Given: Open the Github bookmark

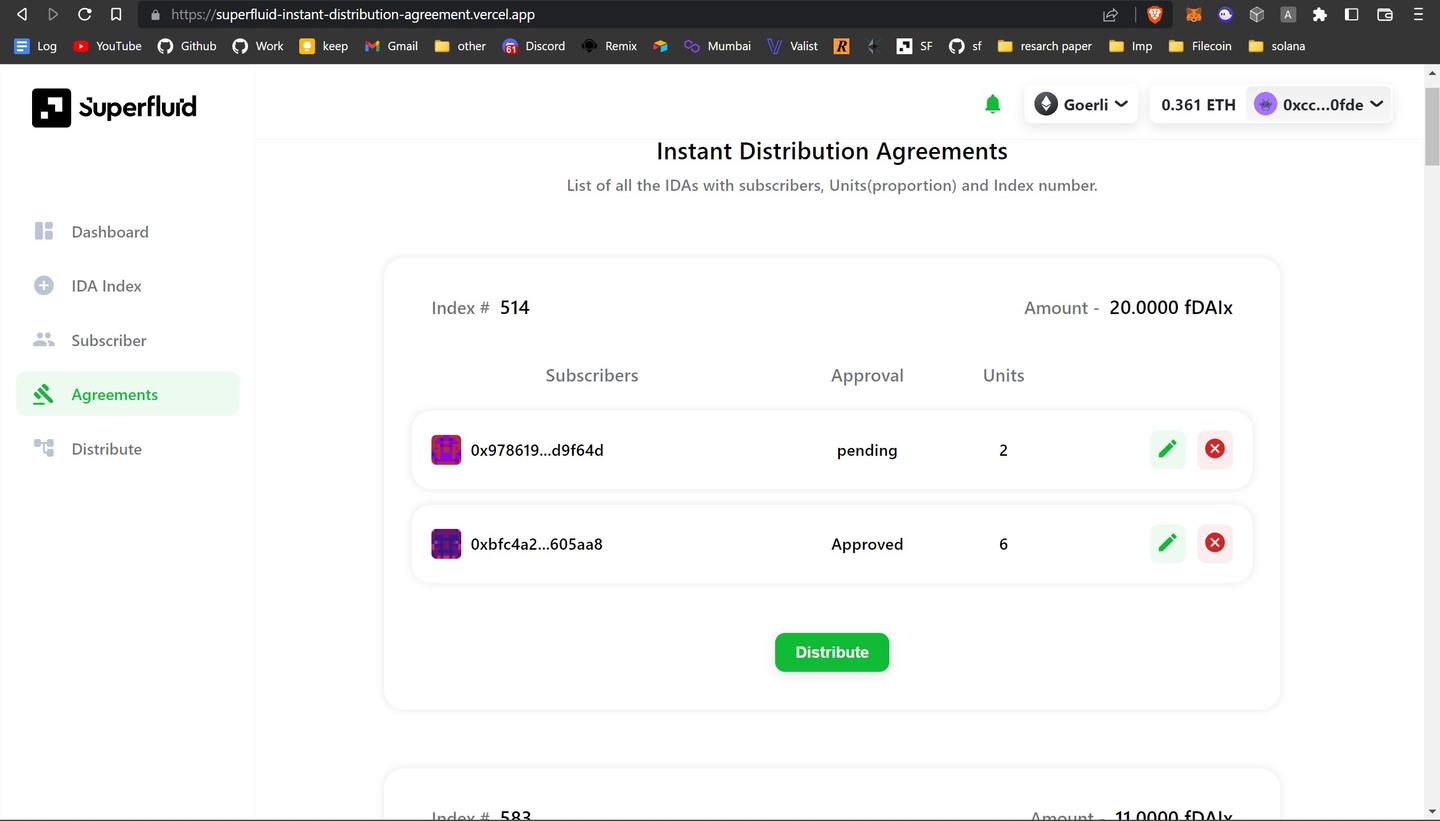Looking at the screenshot, I should click(187, 46).
